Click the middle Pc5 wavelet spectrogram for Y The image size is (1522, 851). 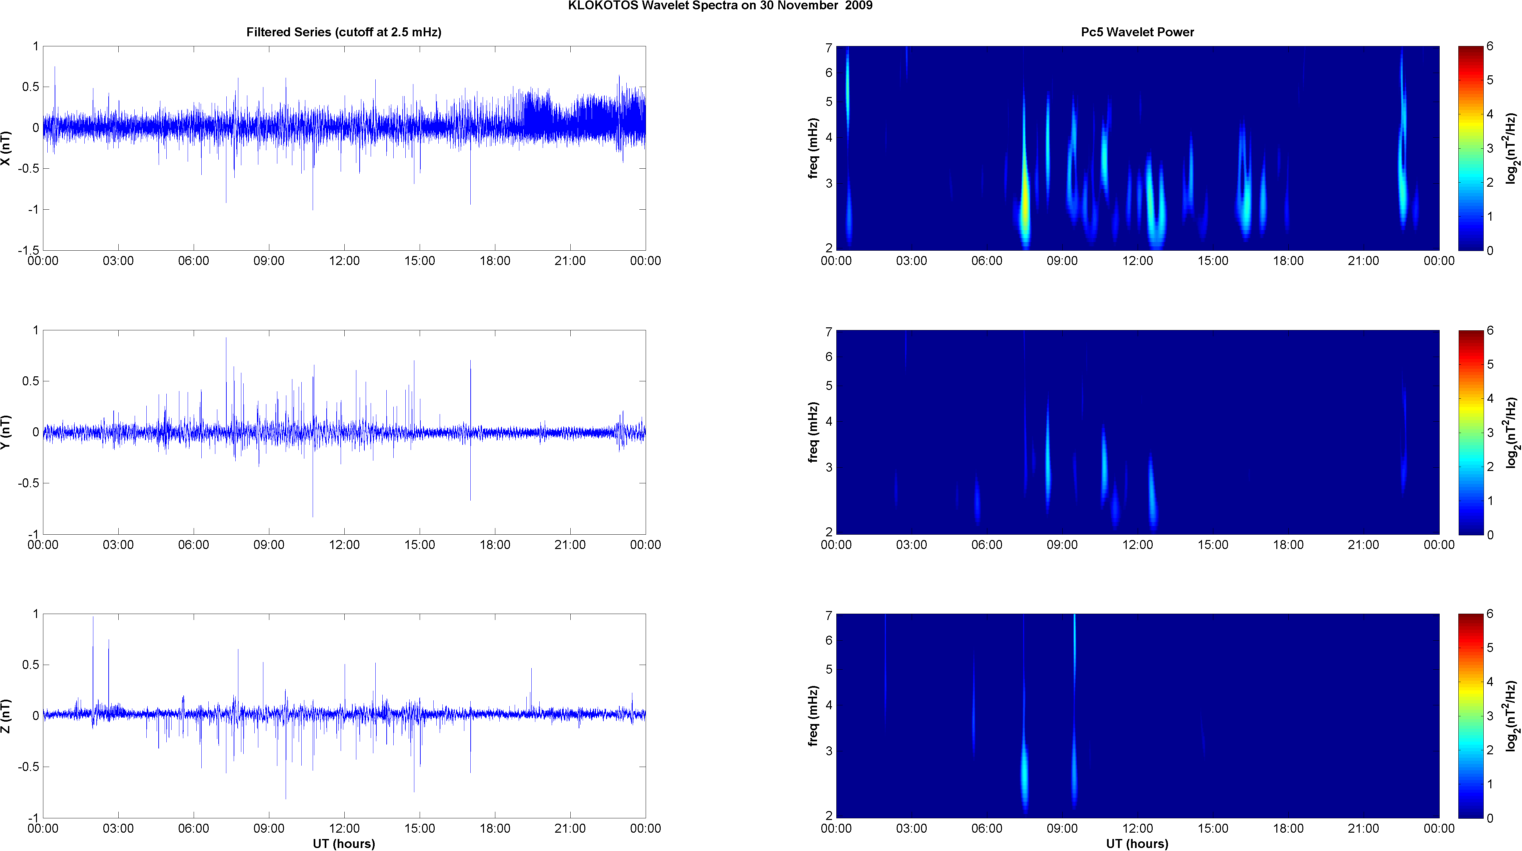(1137, 432)
